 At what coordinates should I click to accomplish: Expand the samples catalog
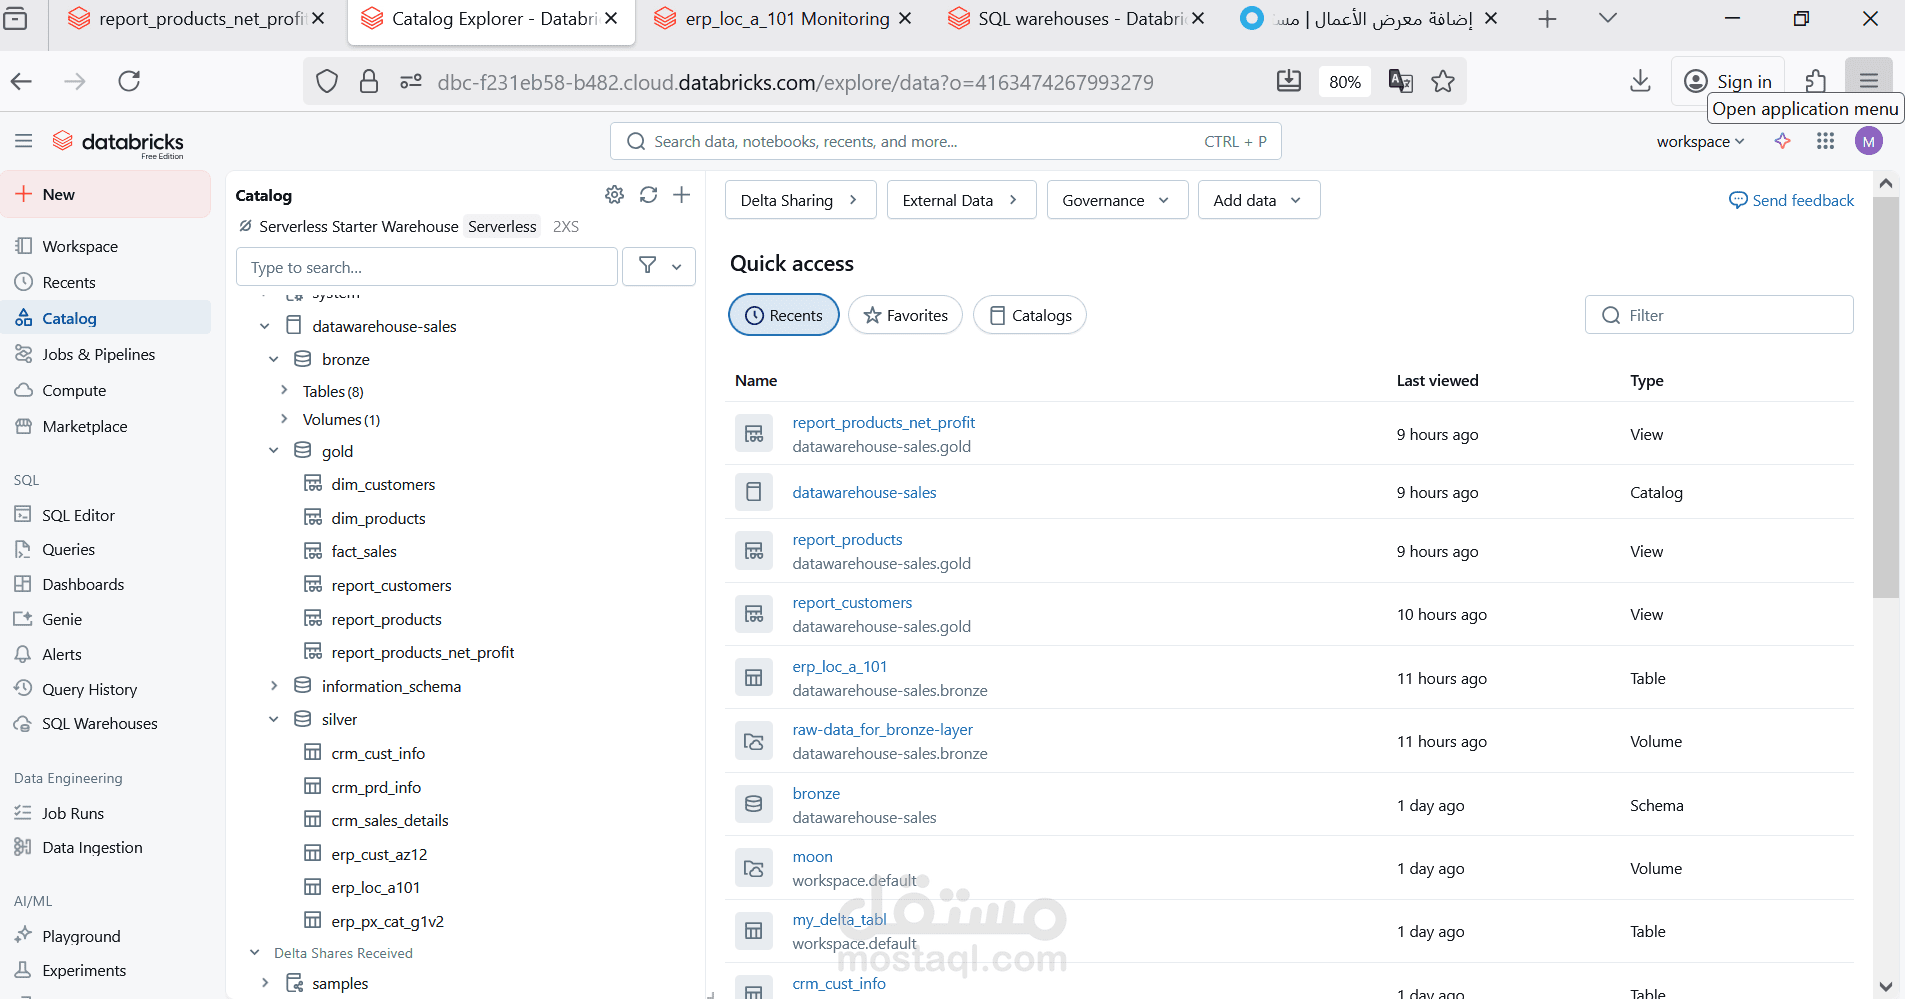coord(265,983)
